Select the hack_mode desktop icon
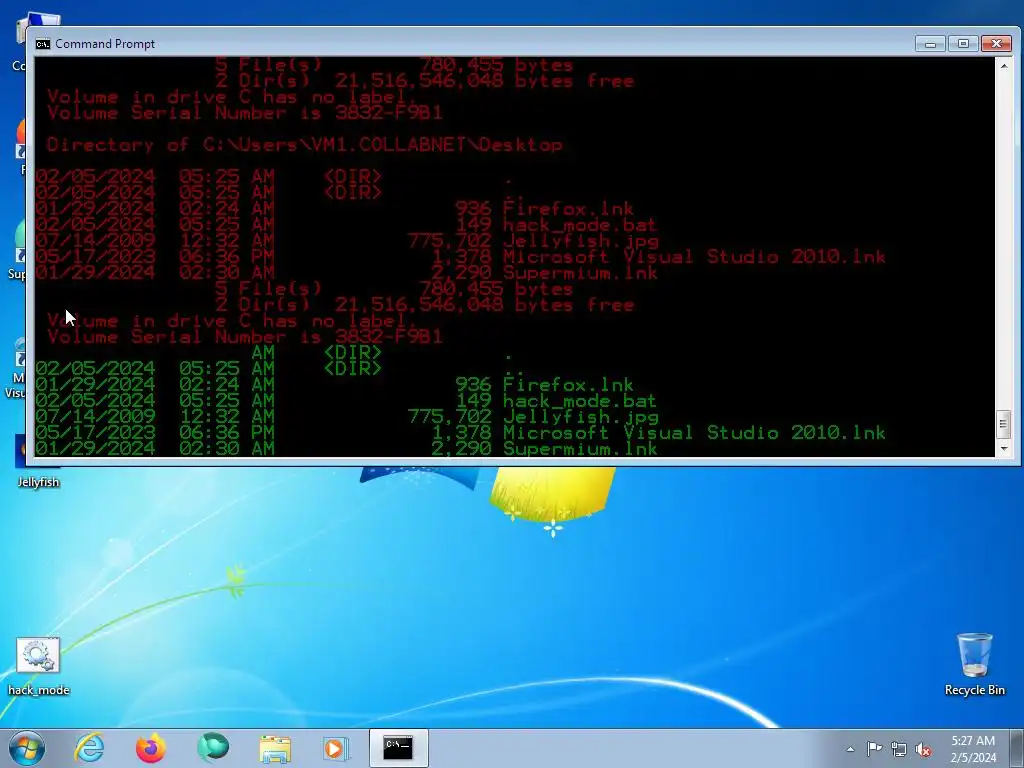 tap(38, 666)
